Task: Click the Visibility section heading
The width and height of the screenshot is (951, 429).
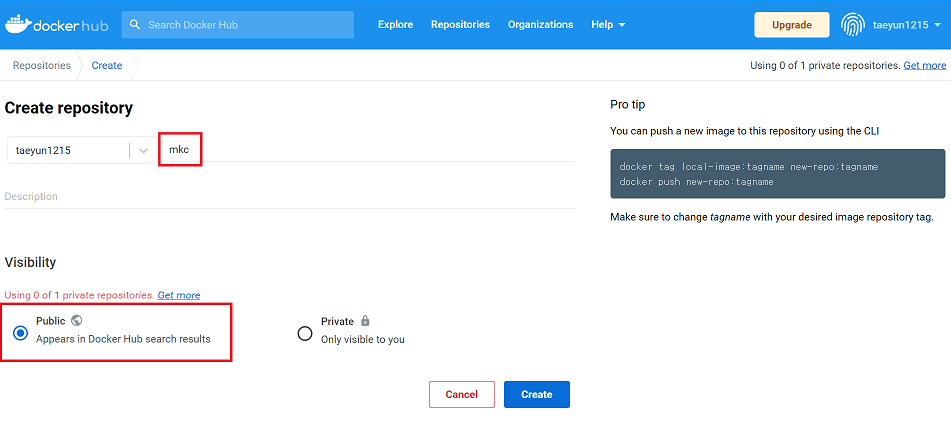Action: pos(30,262)
